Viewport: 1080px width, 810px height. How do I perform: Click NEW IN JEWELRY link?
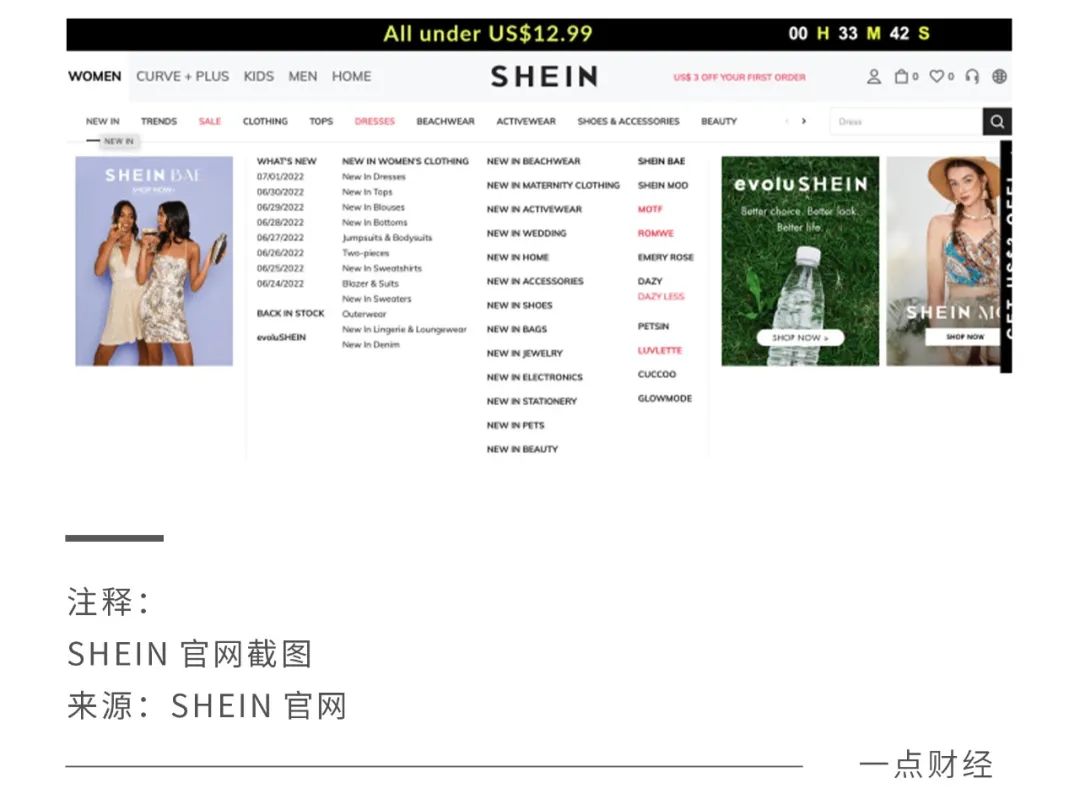coord(525,353)
